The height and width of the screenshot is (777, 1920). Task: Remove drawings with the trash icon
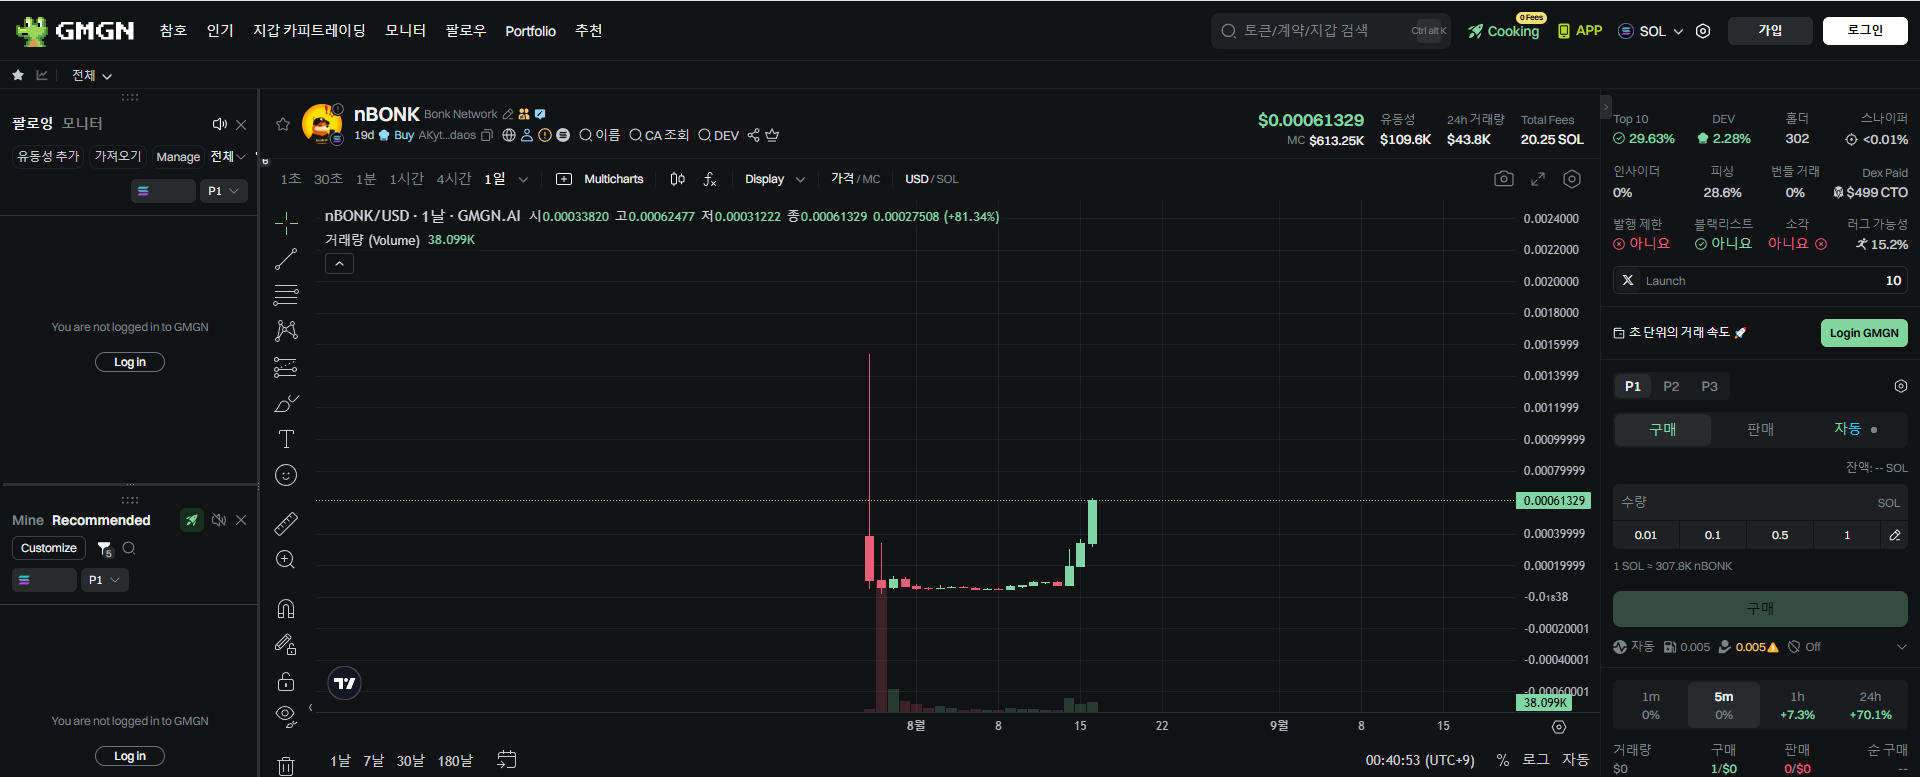286,766
